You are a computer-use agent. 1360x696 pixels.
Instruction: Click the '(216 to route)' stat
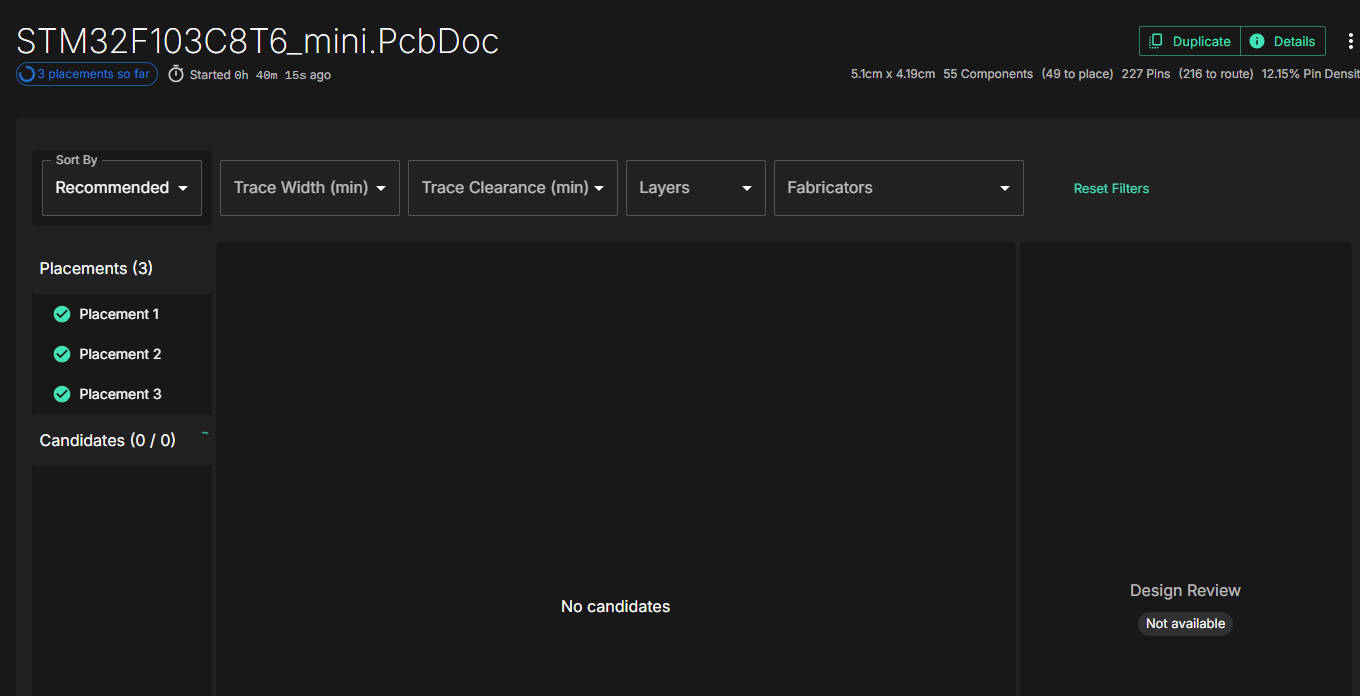point(1216,74)
